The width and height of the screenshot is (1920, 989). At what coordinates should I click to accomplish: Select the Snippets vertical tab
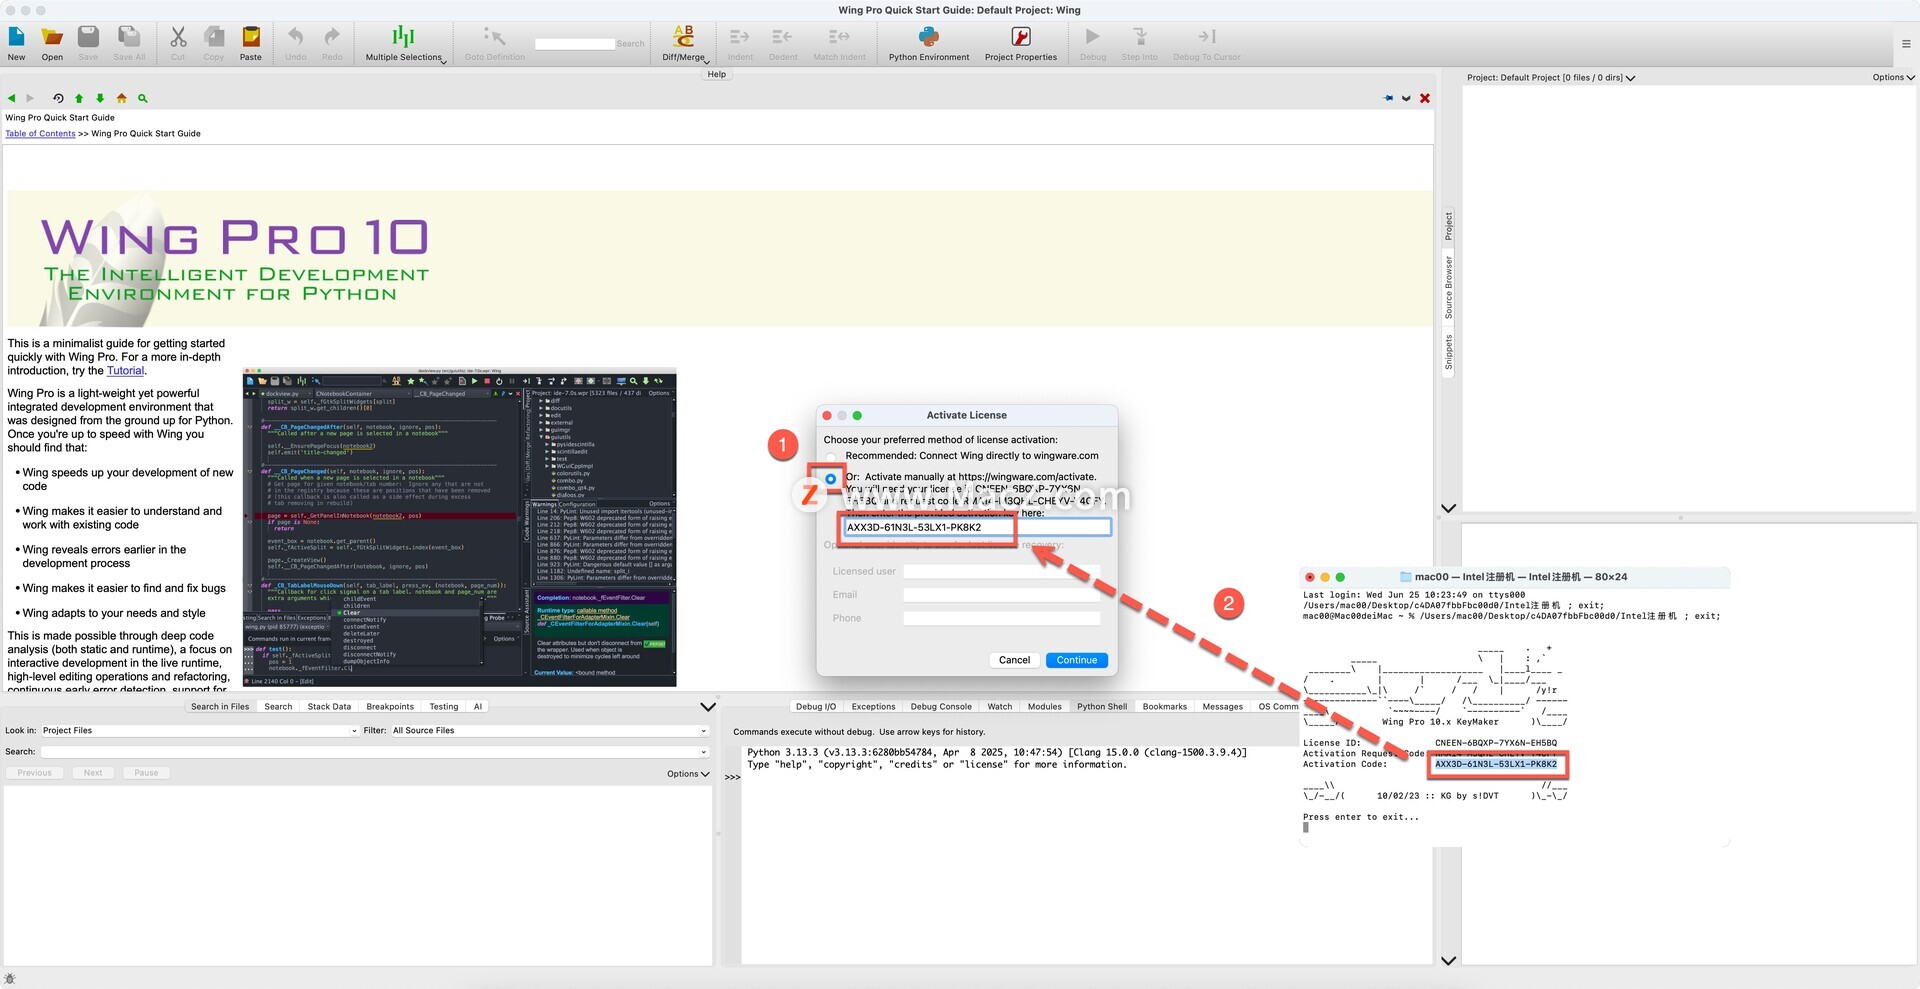click(x=1448, y=352)
